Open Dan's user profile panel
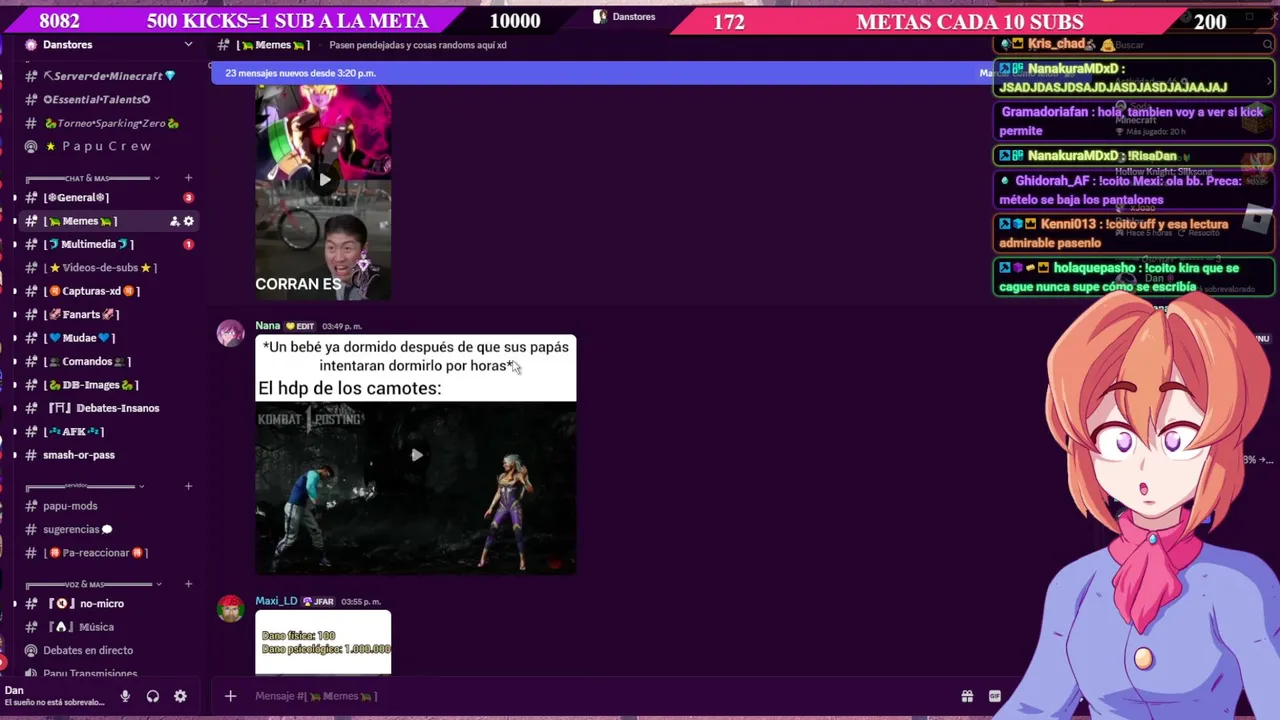 [55, 696]
